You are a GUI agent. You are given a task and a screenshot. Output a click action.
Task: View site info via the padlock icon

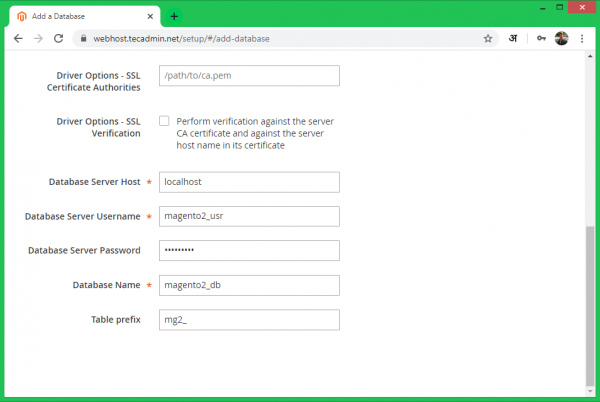84,38
